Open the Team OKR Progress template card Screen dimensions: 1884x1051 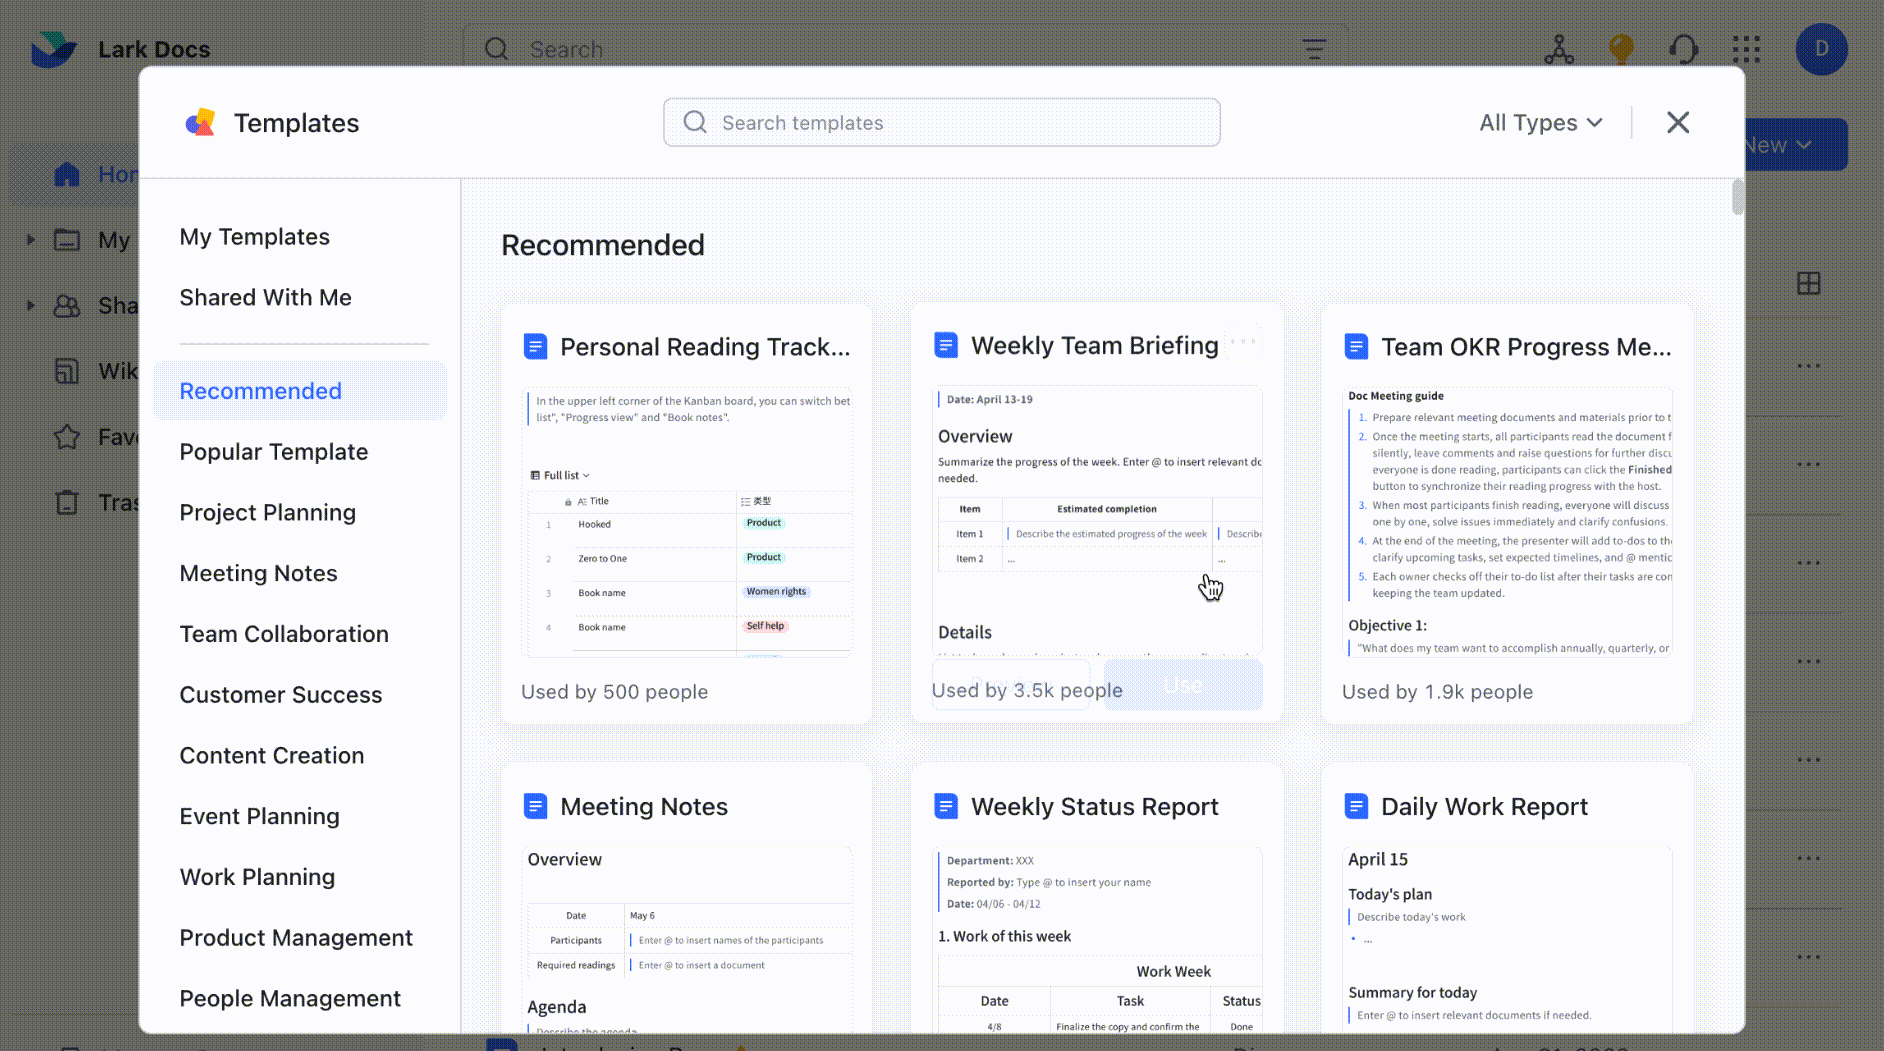pyautogui.click(x=1506, y=514)
